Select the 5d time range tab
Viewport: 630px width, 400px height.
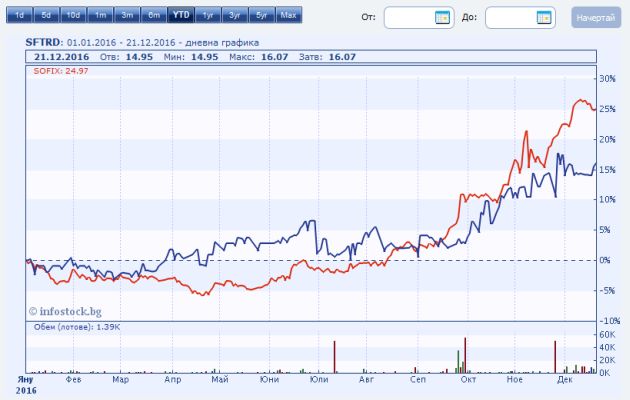[x=46, y=15]
